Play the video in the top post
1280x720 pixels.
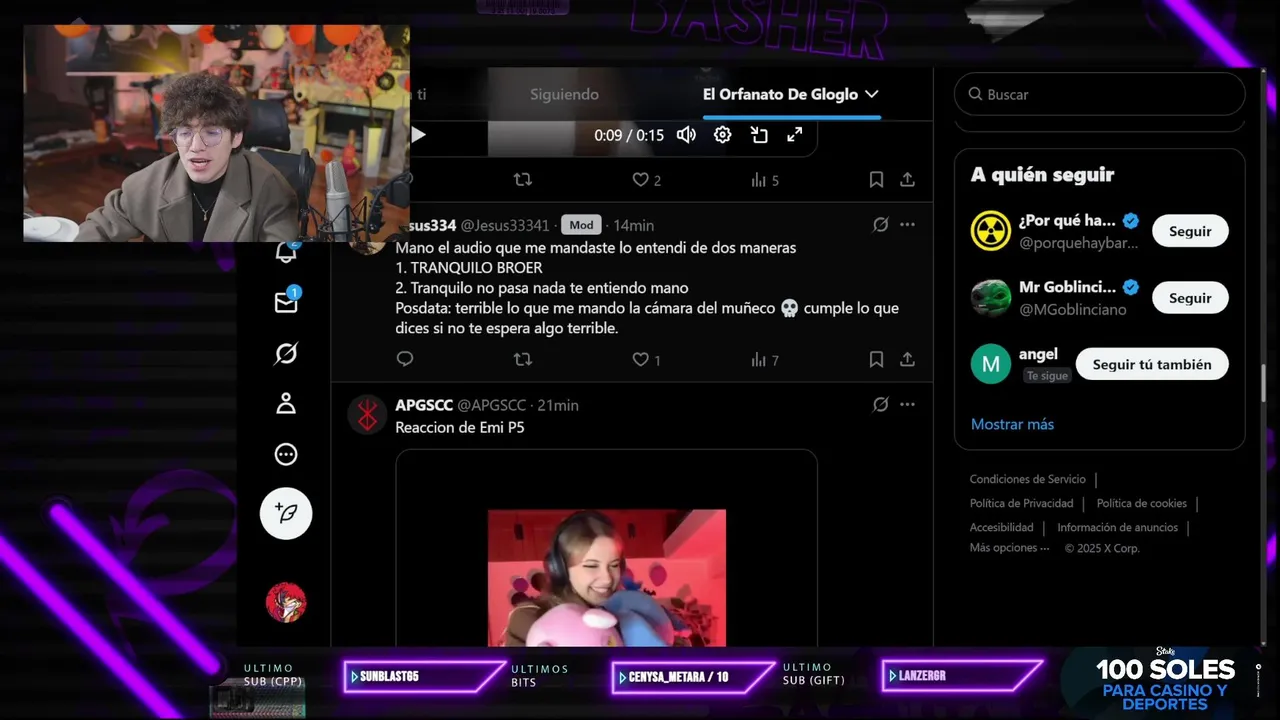tap(418, 135)
